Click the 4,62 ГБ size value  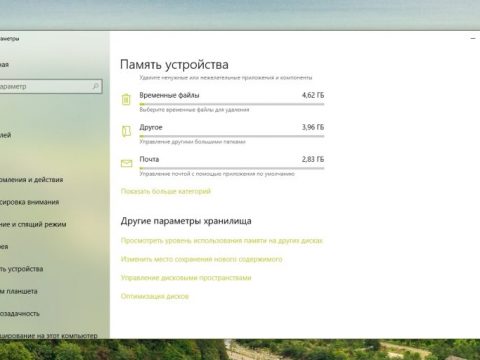click(313, 95)
